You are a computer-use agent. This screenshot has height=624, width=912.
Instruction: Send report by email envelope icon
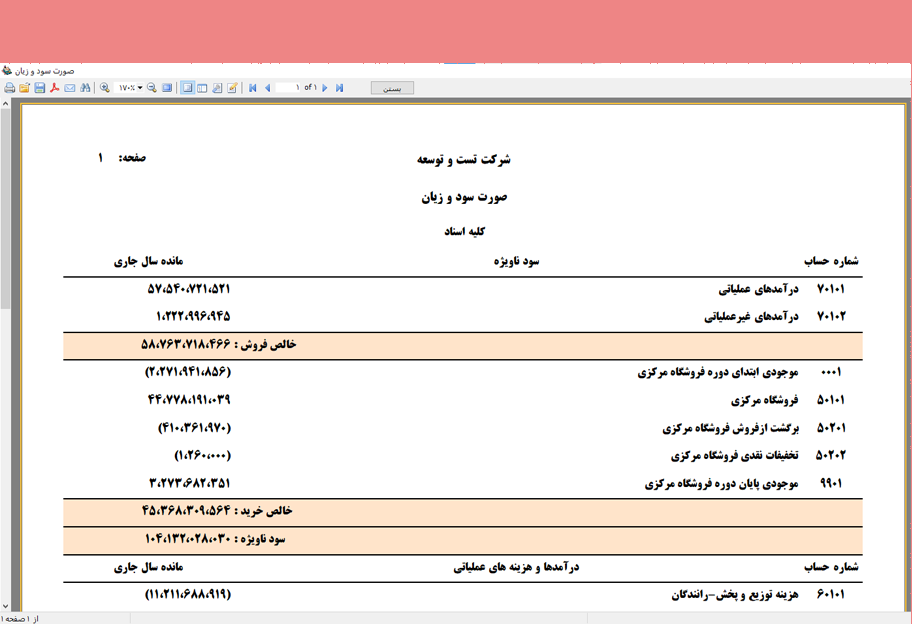[x=70, y=88]
